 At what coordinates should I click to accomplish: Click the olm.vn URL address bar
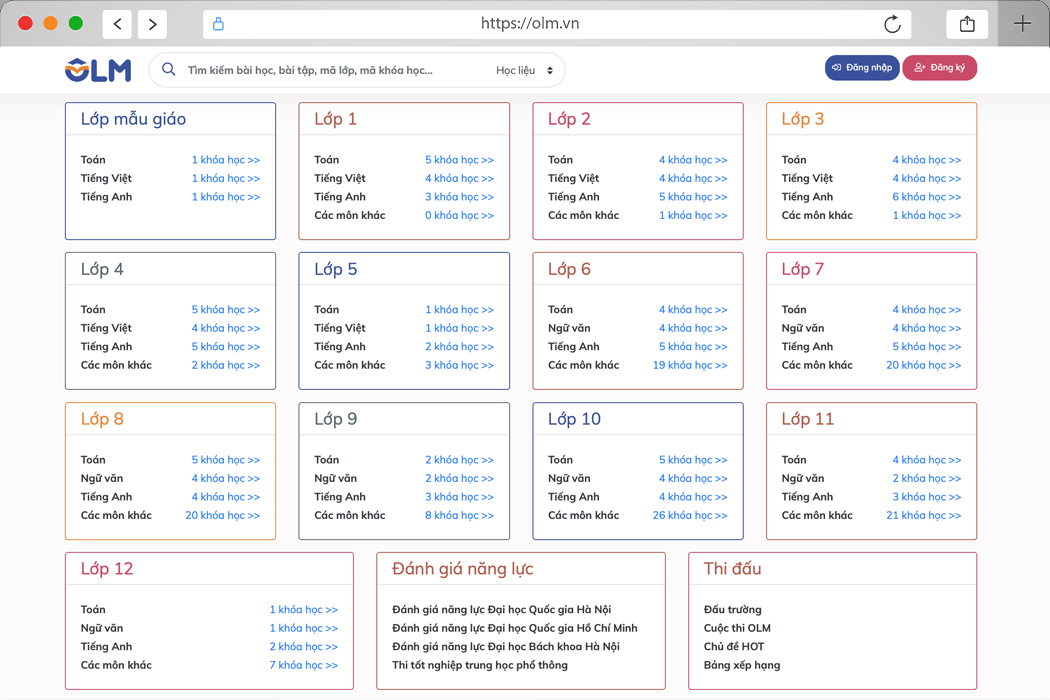click(x=530, y=24)
